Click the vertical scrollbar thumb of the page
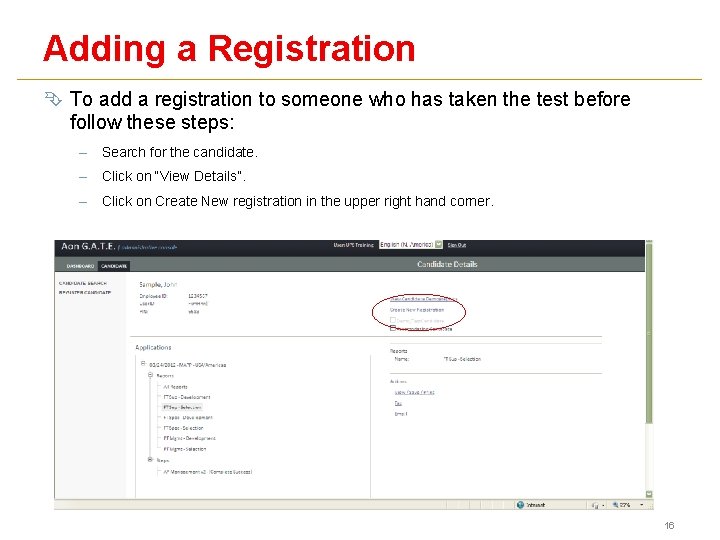This screenshot has height=540, width=720. [x=649, y=334]
